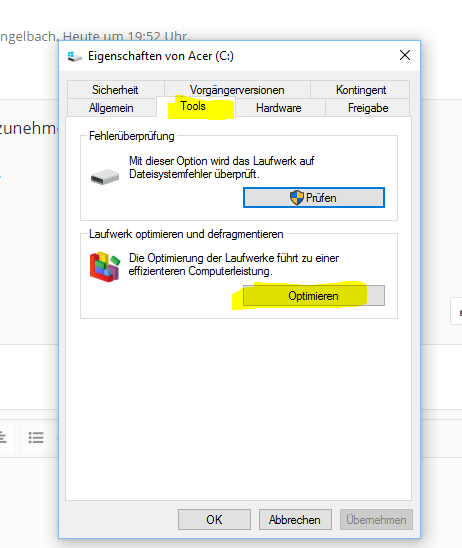Click the Abbrechen button
Screen dimensions: 462x548
(x=295, y=520)
